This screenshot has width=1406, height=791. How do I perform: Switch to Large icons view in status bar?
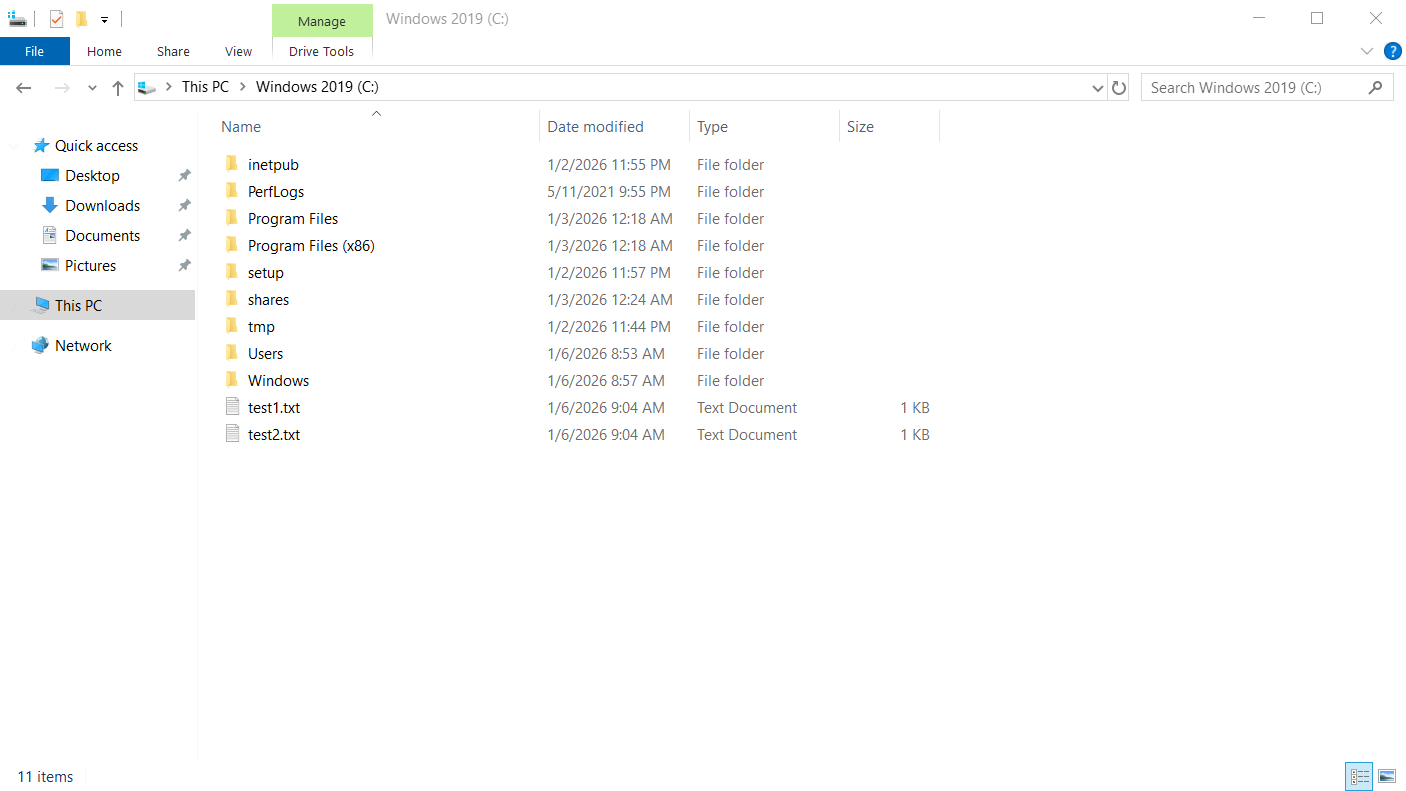(1387, 776)
